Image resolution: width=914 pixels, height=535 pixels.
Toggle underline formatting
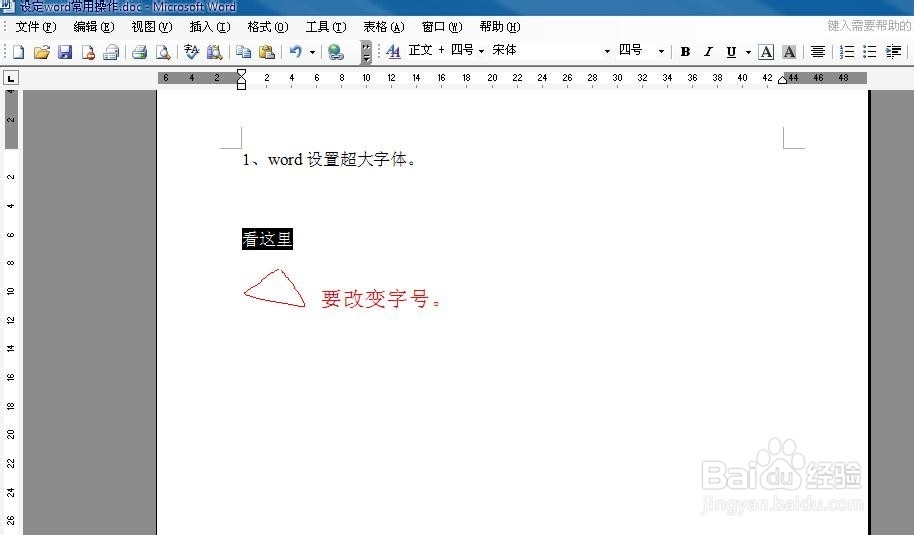(x=731, y=52)
